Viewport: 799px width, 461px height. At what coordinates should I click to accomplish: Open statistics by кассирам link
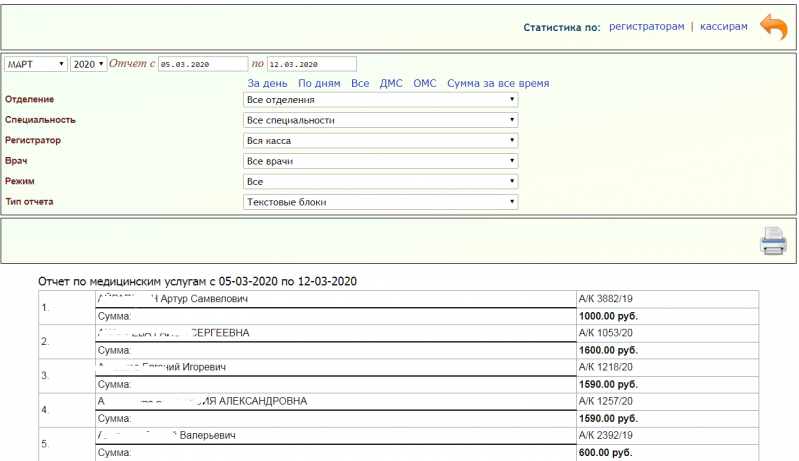coord(723,27)
